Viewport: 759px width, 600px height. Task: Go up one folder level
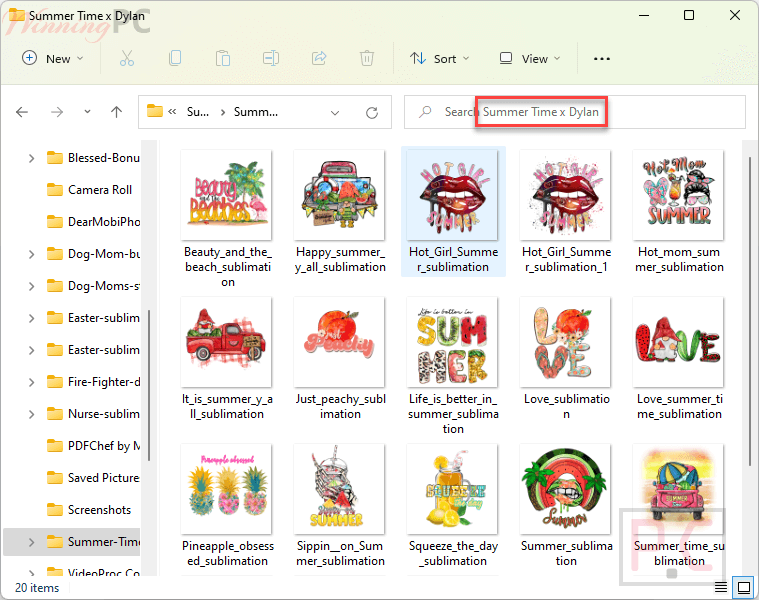[116, 112]
